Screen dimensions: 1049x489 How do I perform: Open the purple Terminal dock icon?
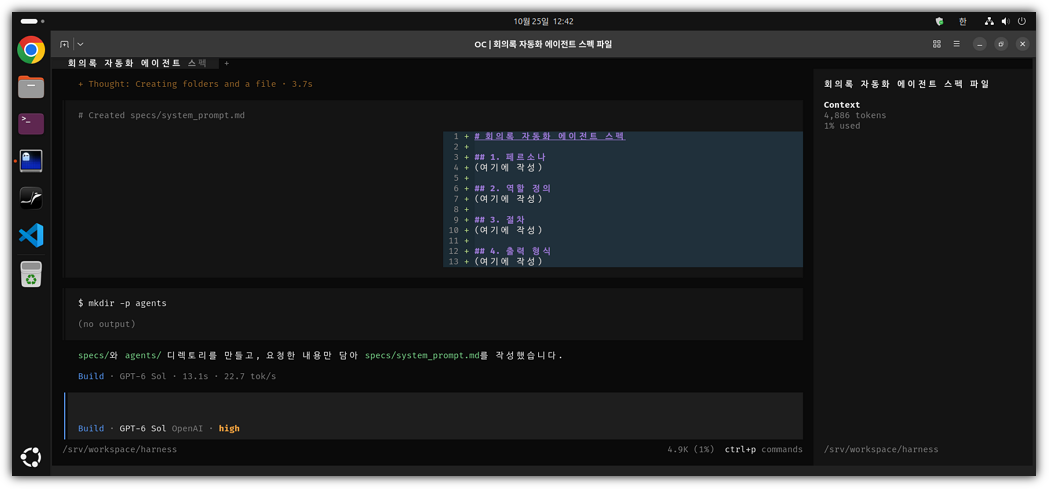point(31,124)
